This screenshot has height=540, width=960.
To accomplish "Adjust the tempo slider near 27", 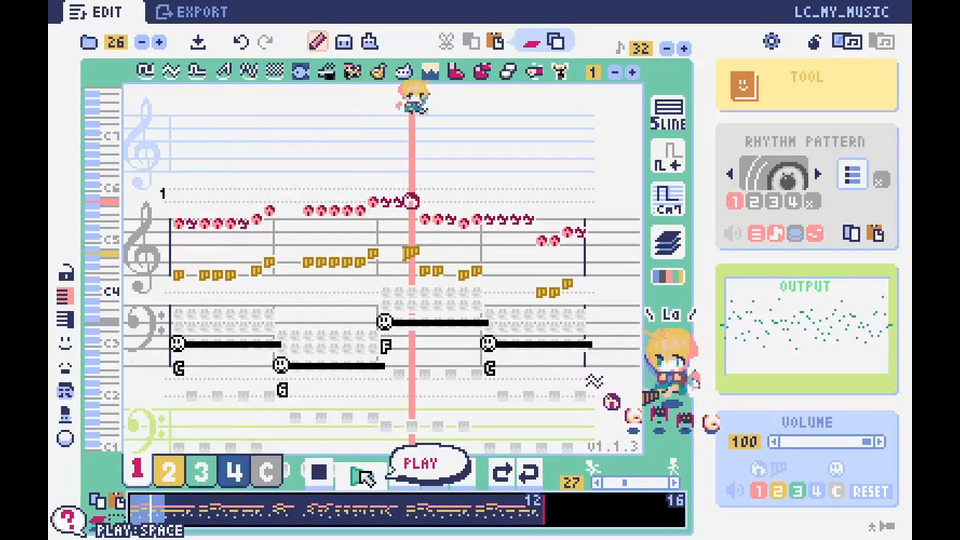I will click(635, 483).
